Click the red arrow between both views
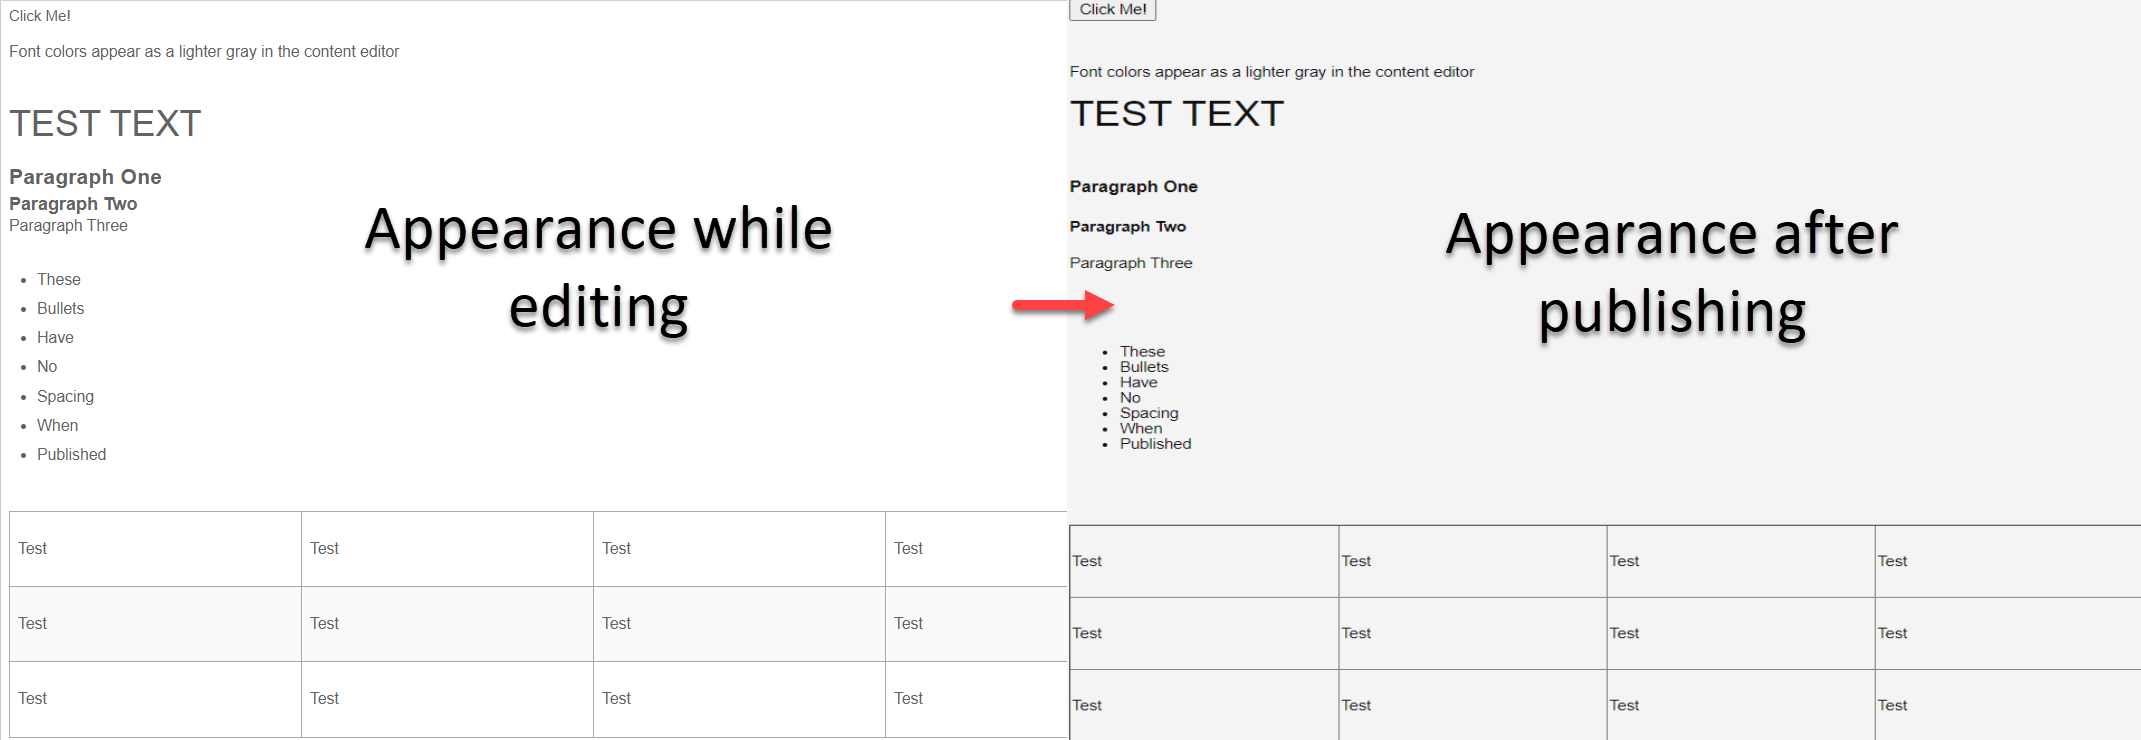Screen dimensions: 2141x740 point(1062,305)
